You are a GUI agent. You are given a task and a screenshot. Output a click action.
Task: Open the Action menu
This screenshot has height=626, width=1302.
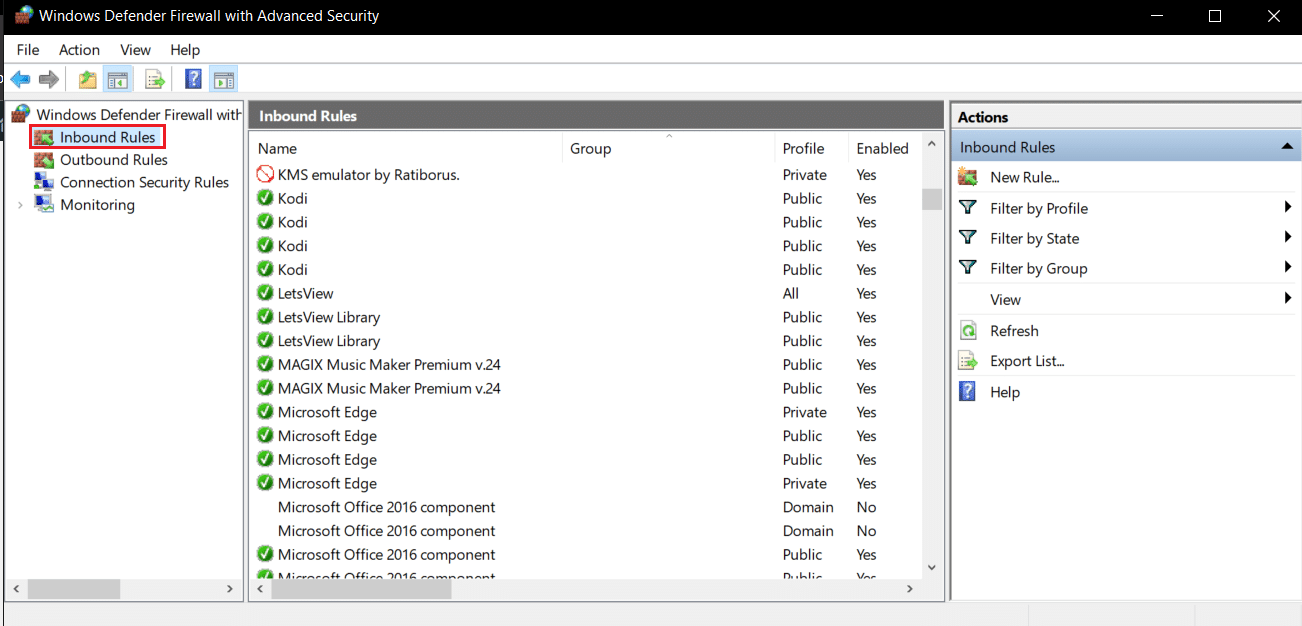[79, 50]
